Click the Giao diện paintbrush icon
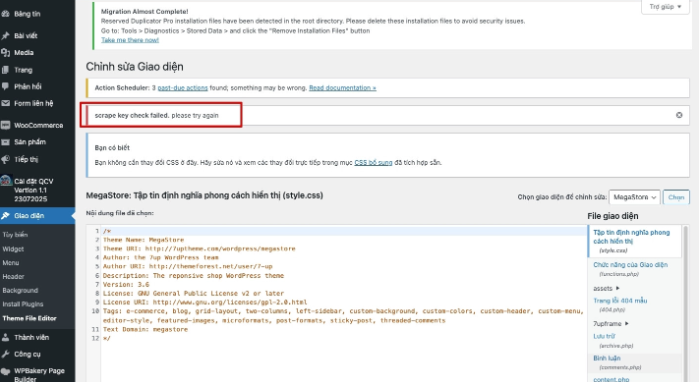Viewport: 699px width, 382px height. [x=5, y=216]
